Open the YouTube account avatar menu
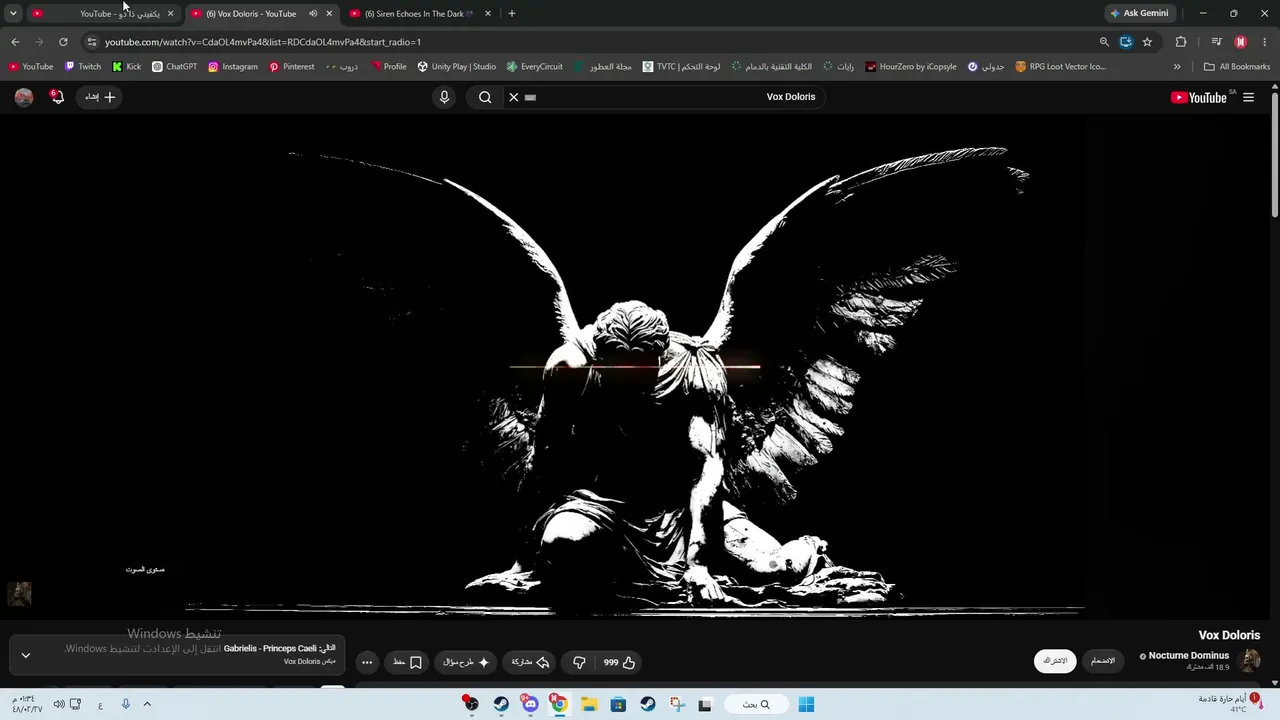1280x720 pixels. point(24,97)
